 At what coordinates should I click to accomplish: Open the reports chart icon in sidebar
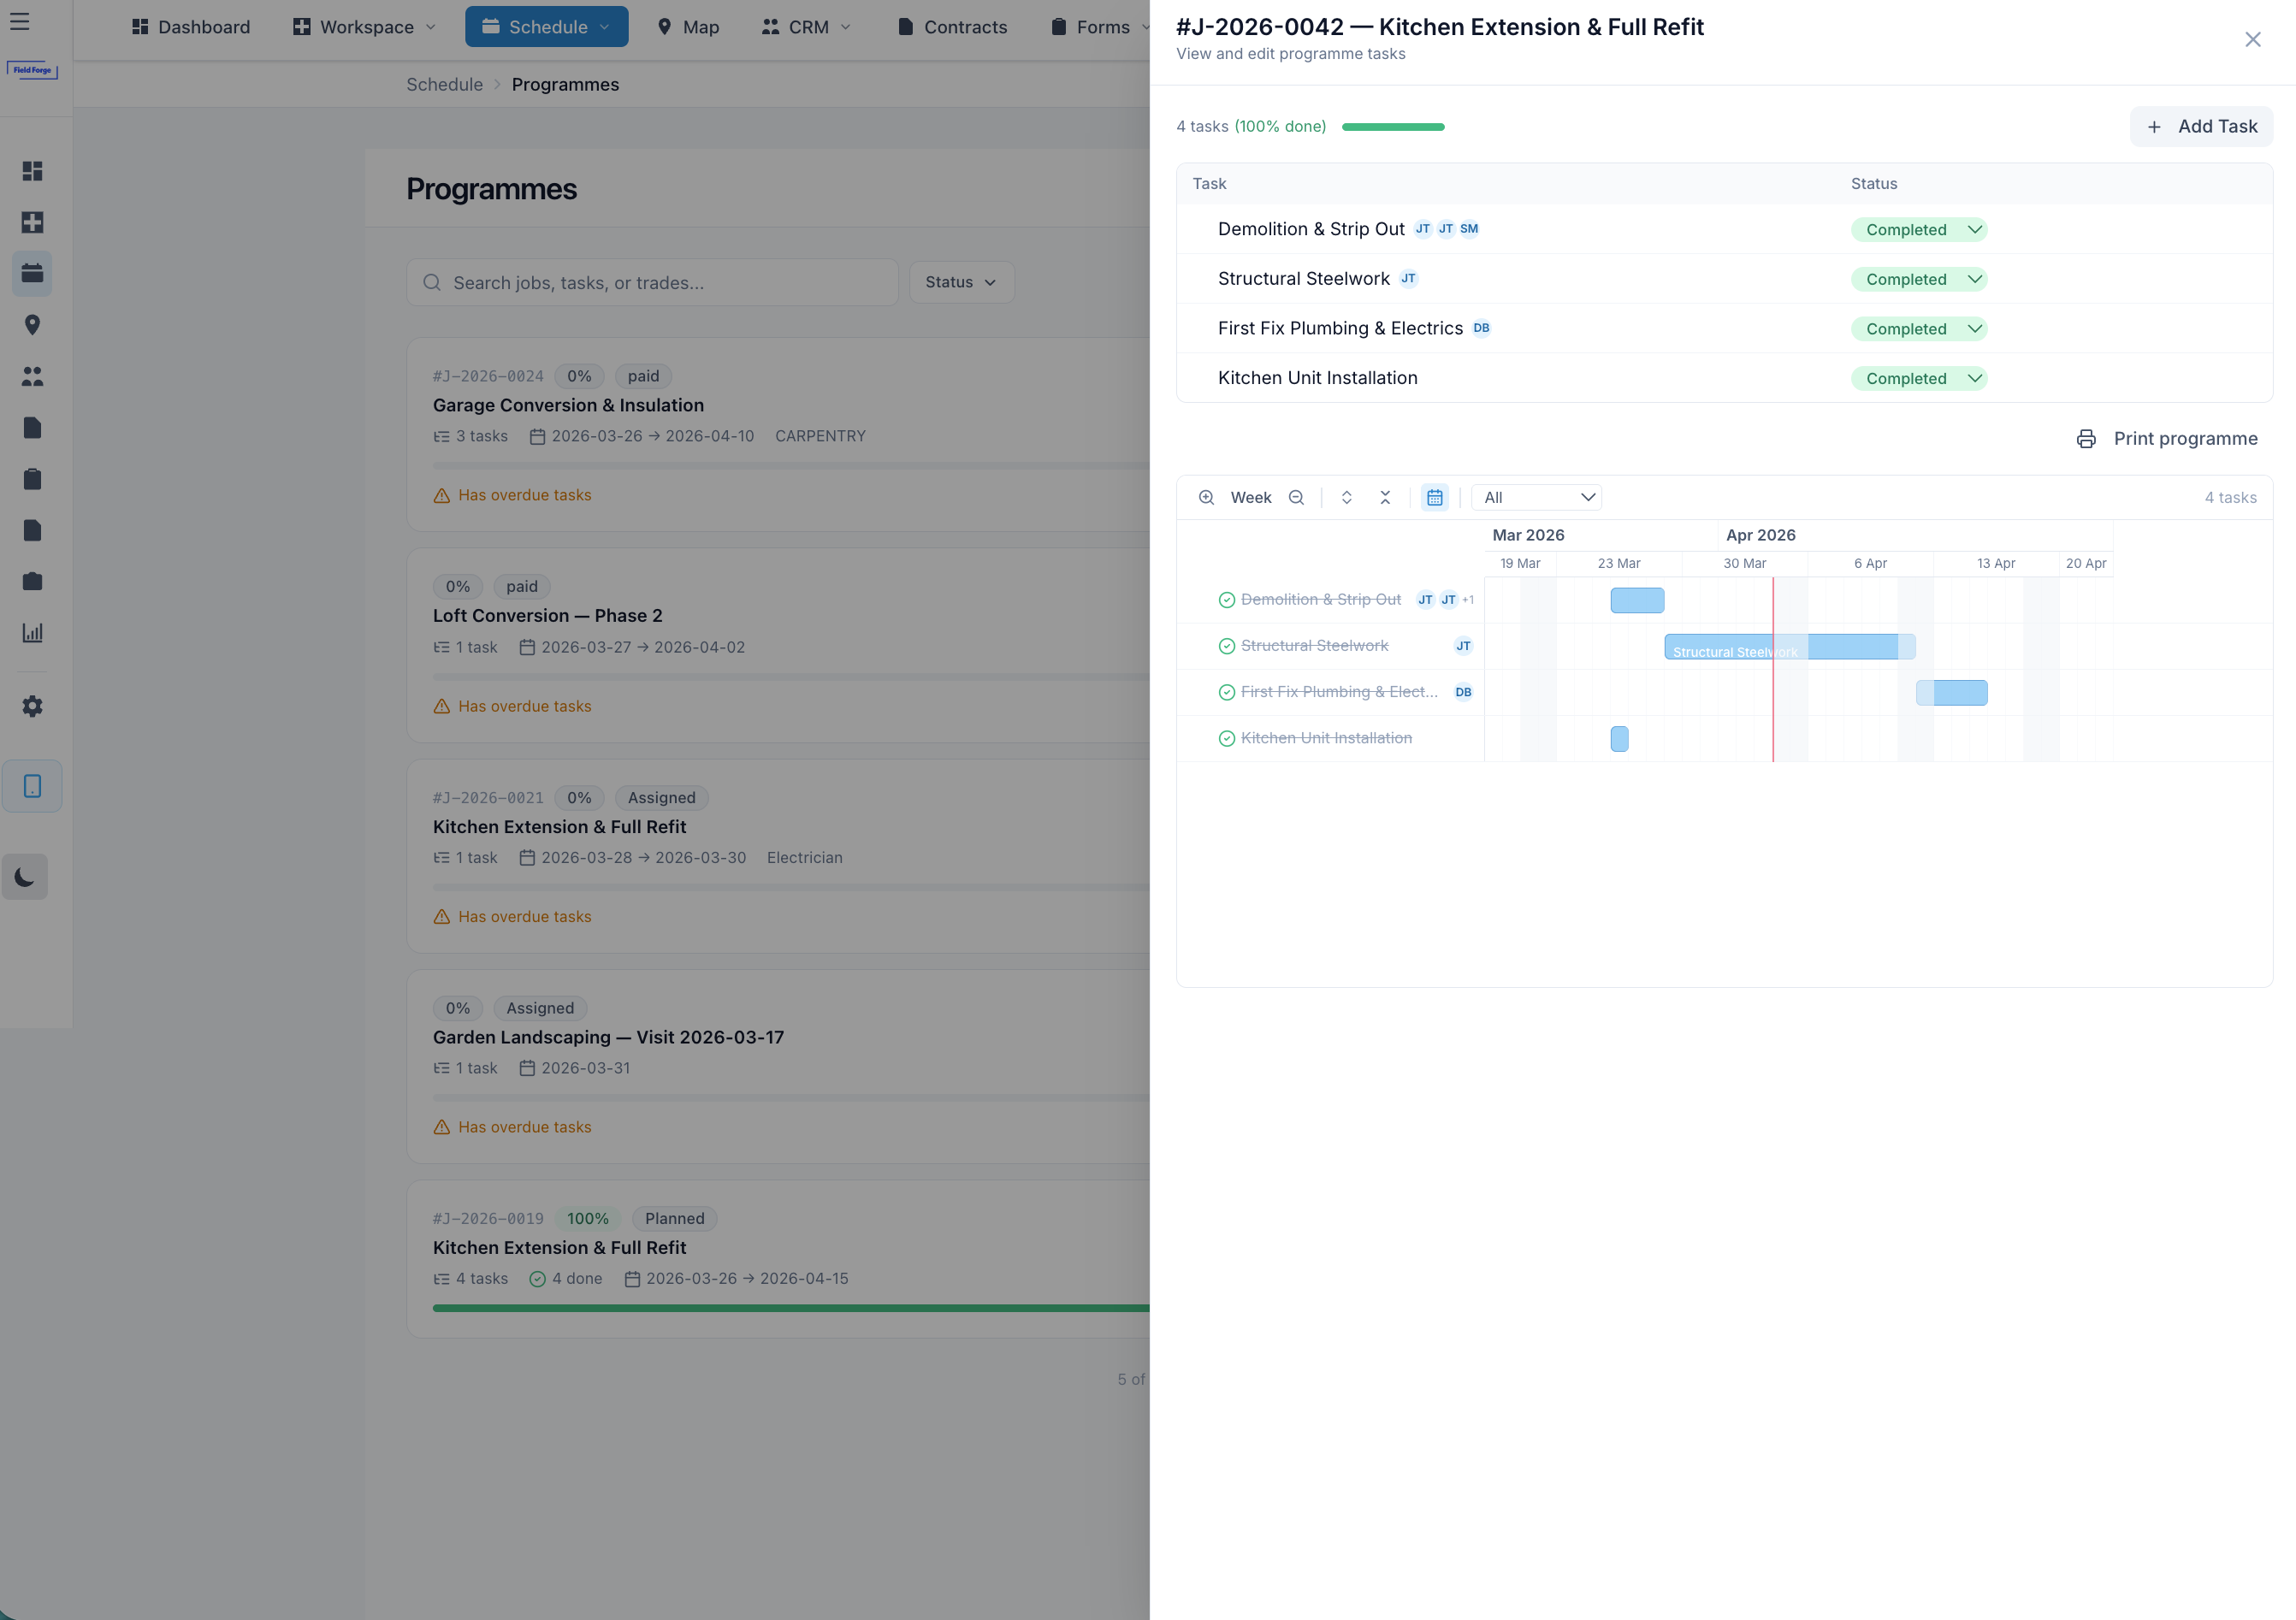click(x=32, y=632)
